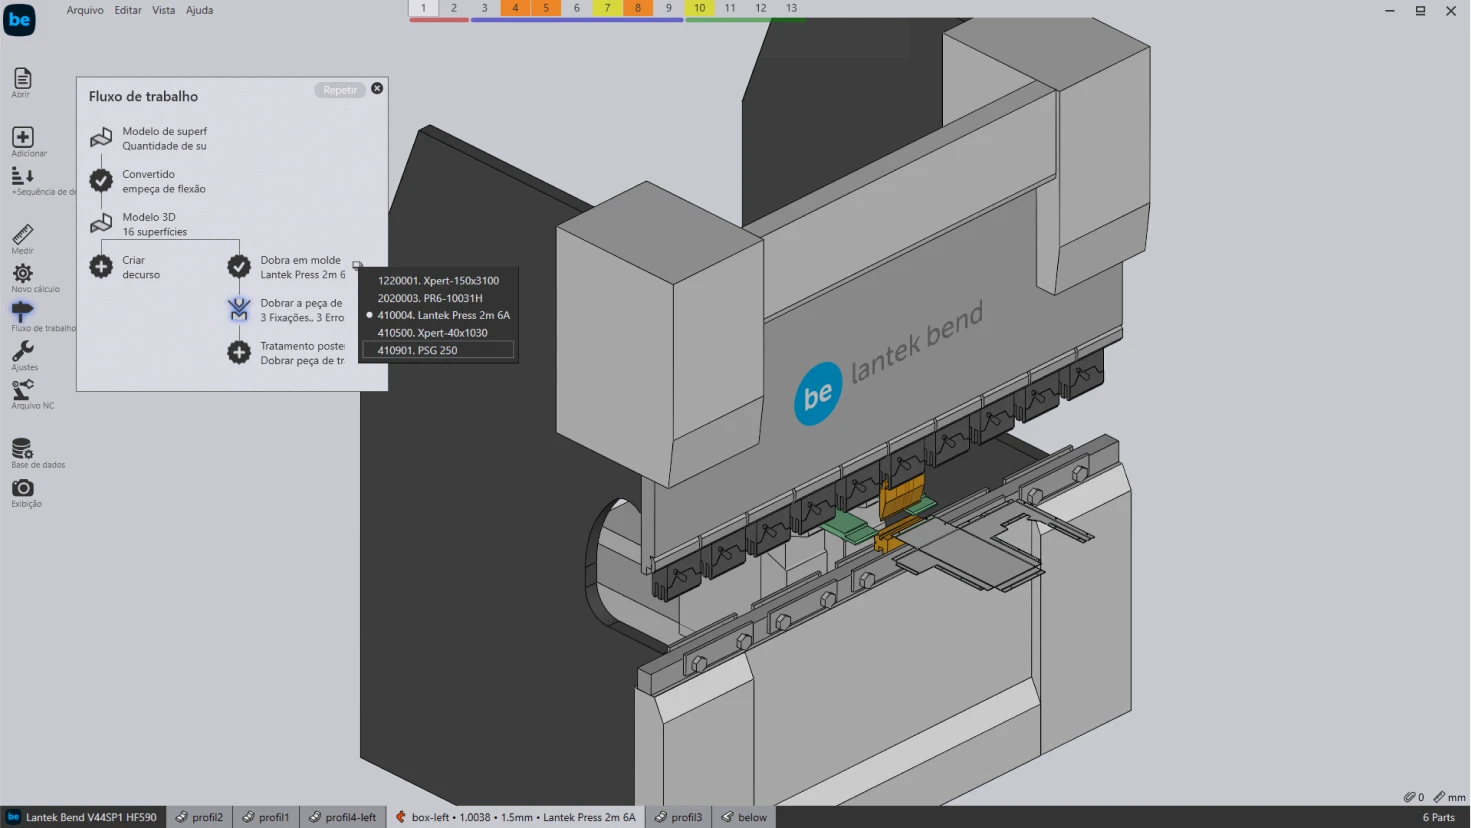Click the '16 superfícies' text
Viewport: 1471px width, 828px height.
coord(154,232)
